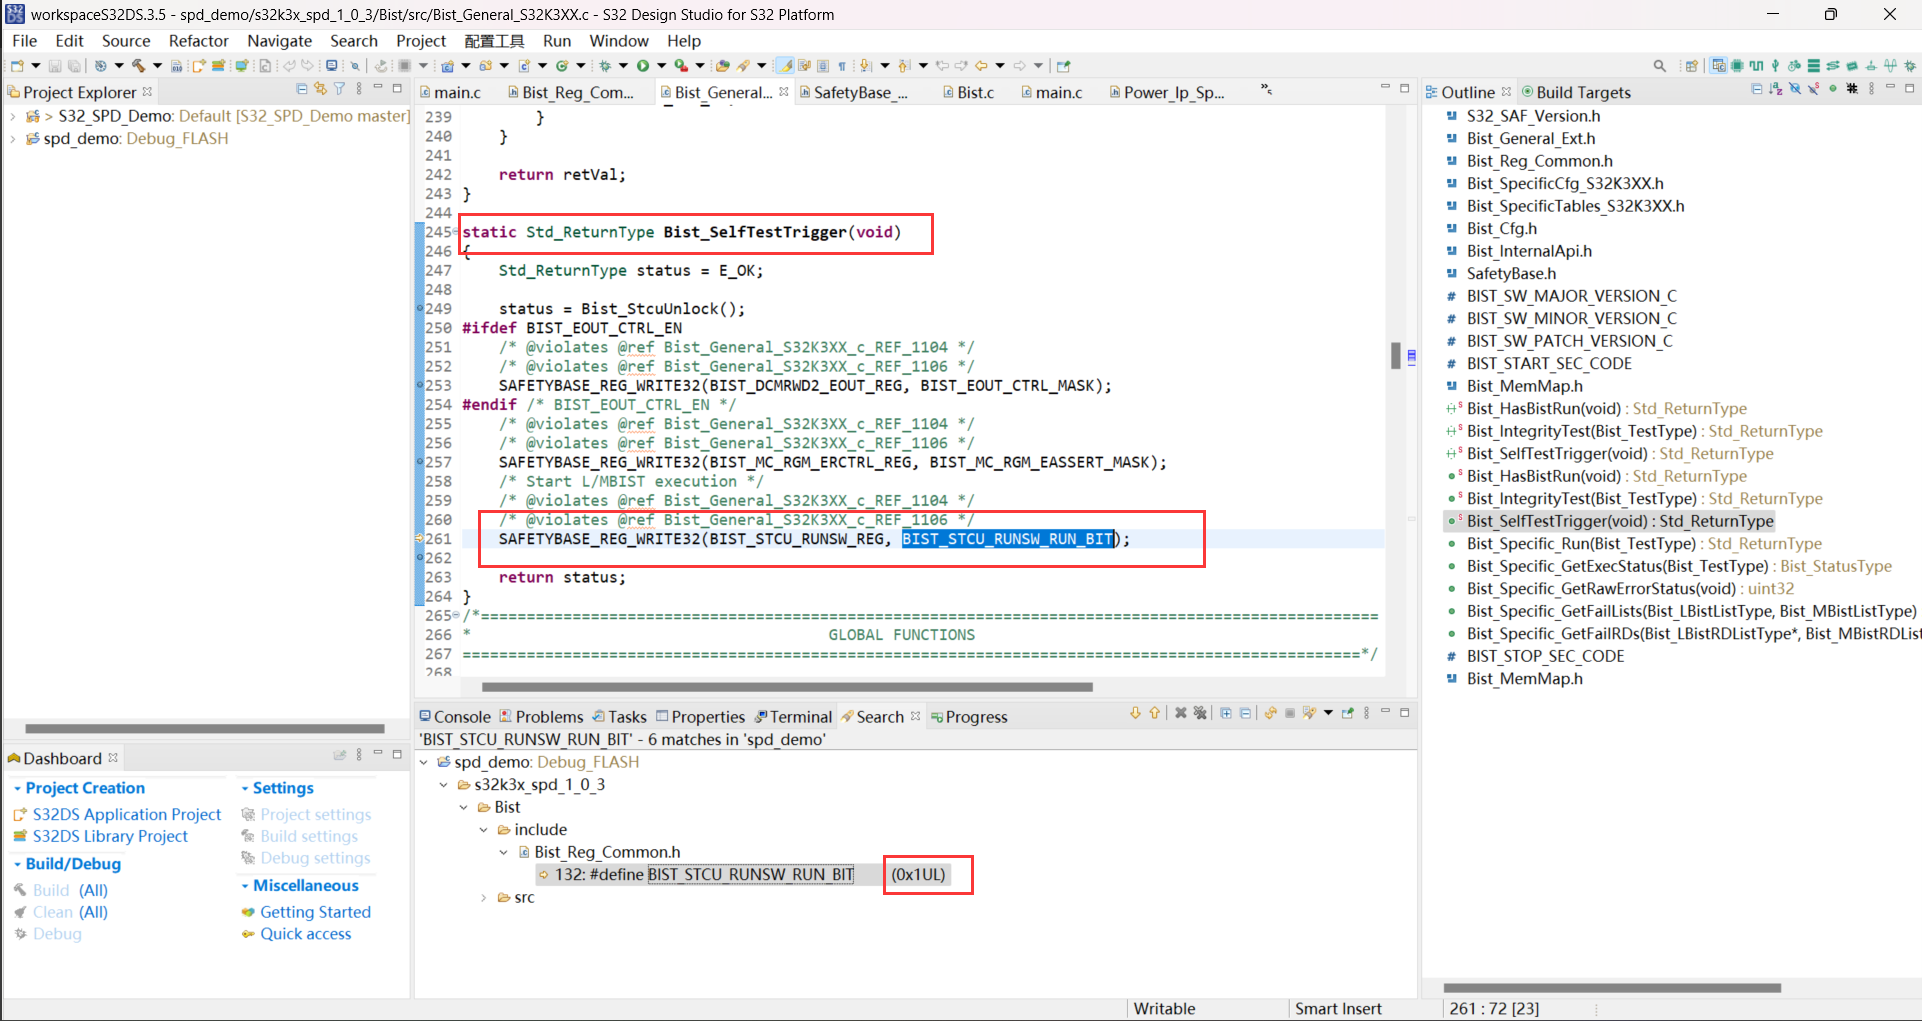
Task: Open the Search dialog magnifier icon
Action: (x=1660, y=65)
